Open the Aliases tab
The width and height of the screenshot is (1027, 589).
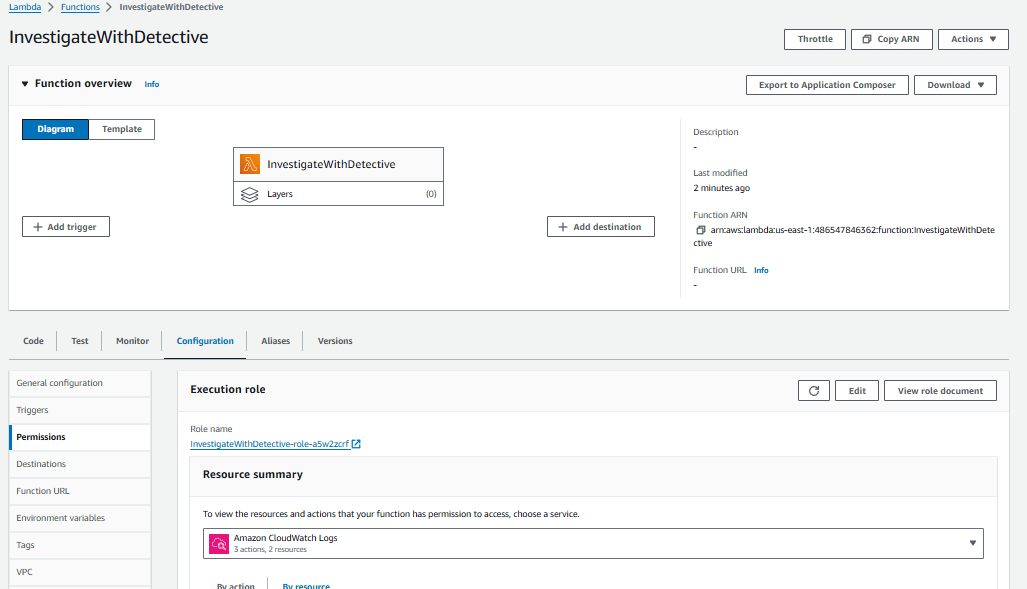pos(276,341)
